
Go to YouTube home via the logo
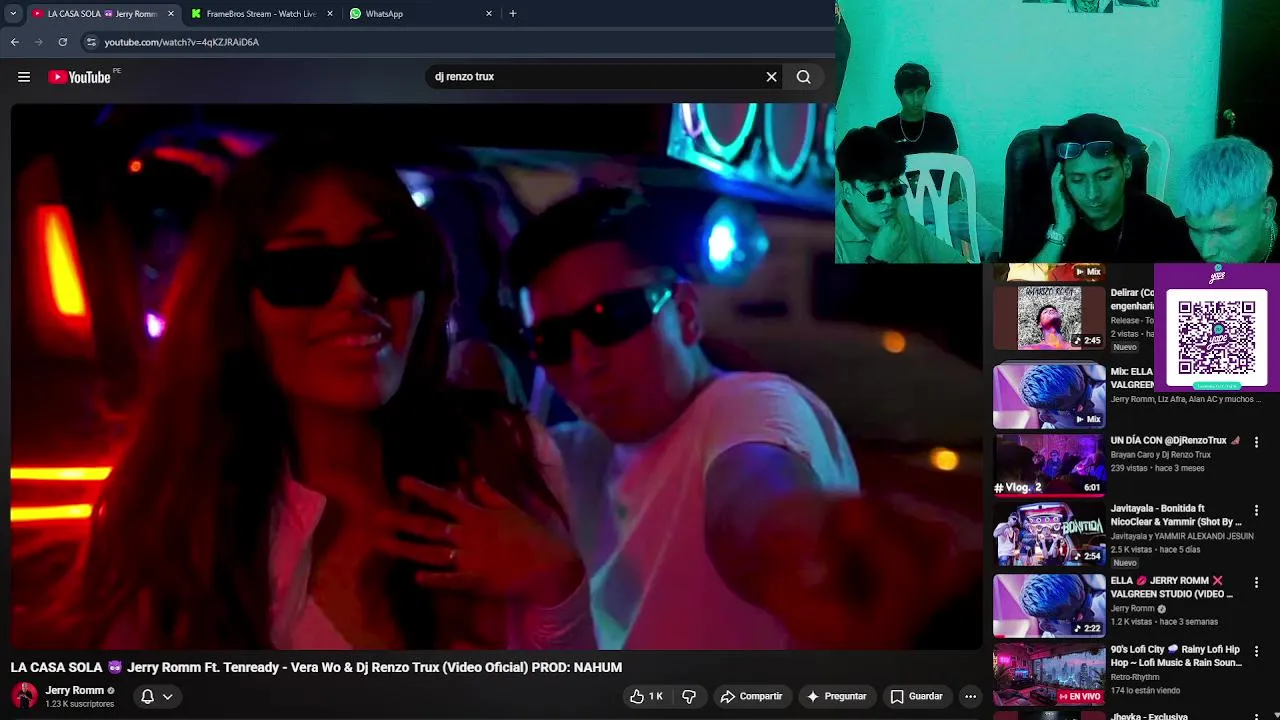(80, 77)
